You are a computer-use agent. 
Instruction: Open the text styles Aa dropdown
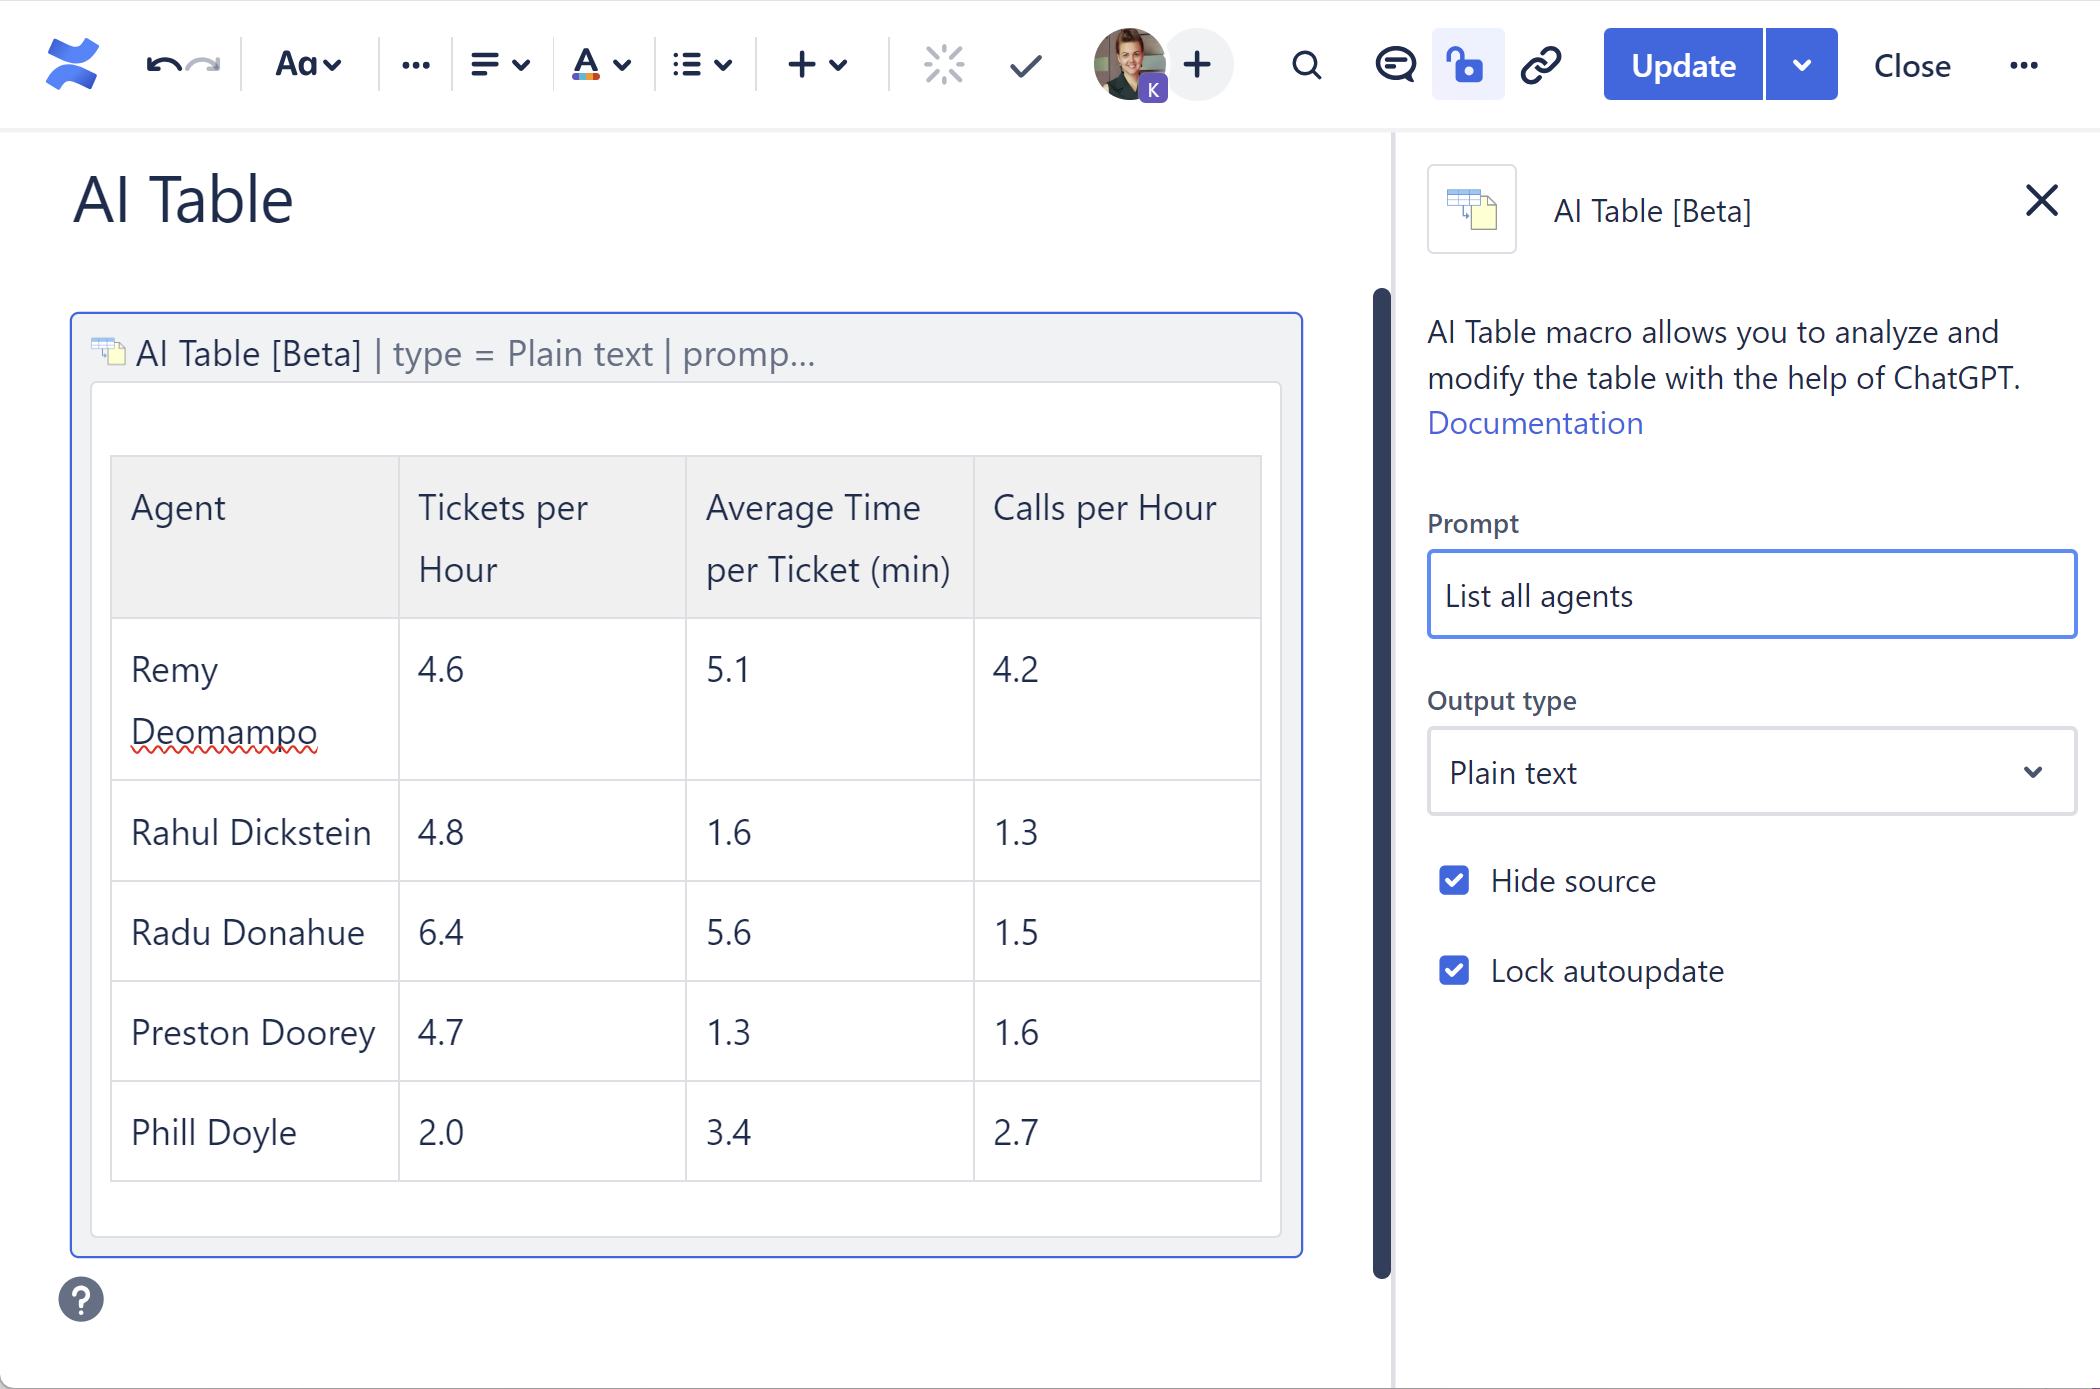pyautogui.click(x=308, y=65)
